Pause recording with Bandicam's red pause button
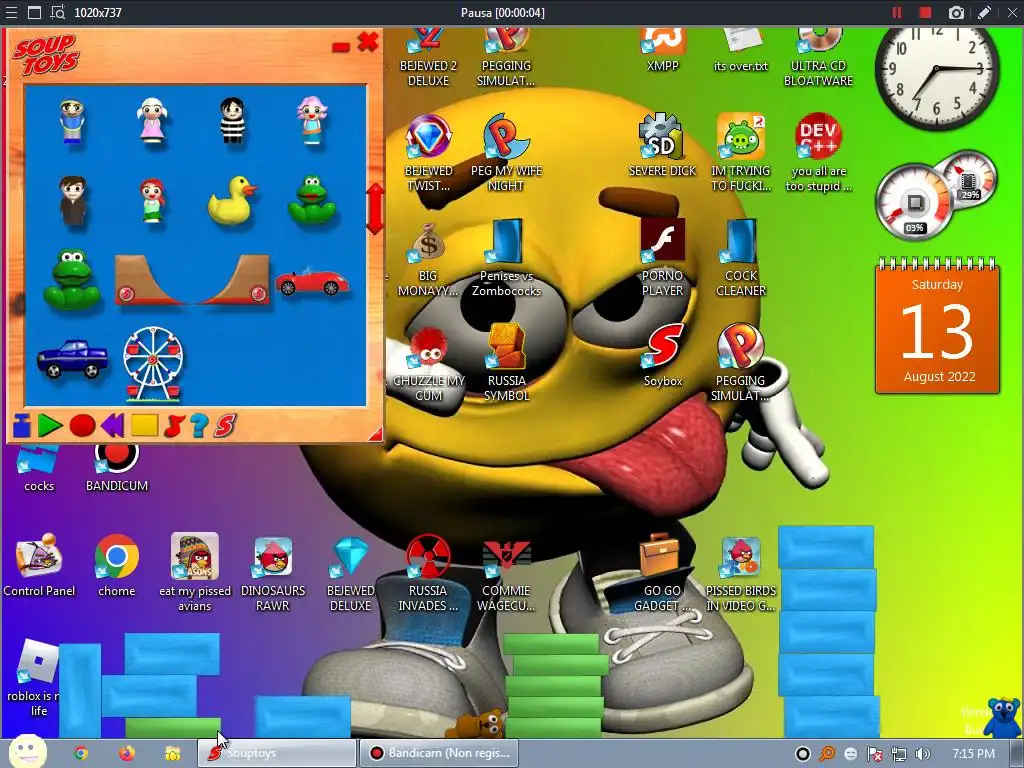The image size is (1024, 768). click(897, 12)
